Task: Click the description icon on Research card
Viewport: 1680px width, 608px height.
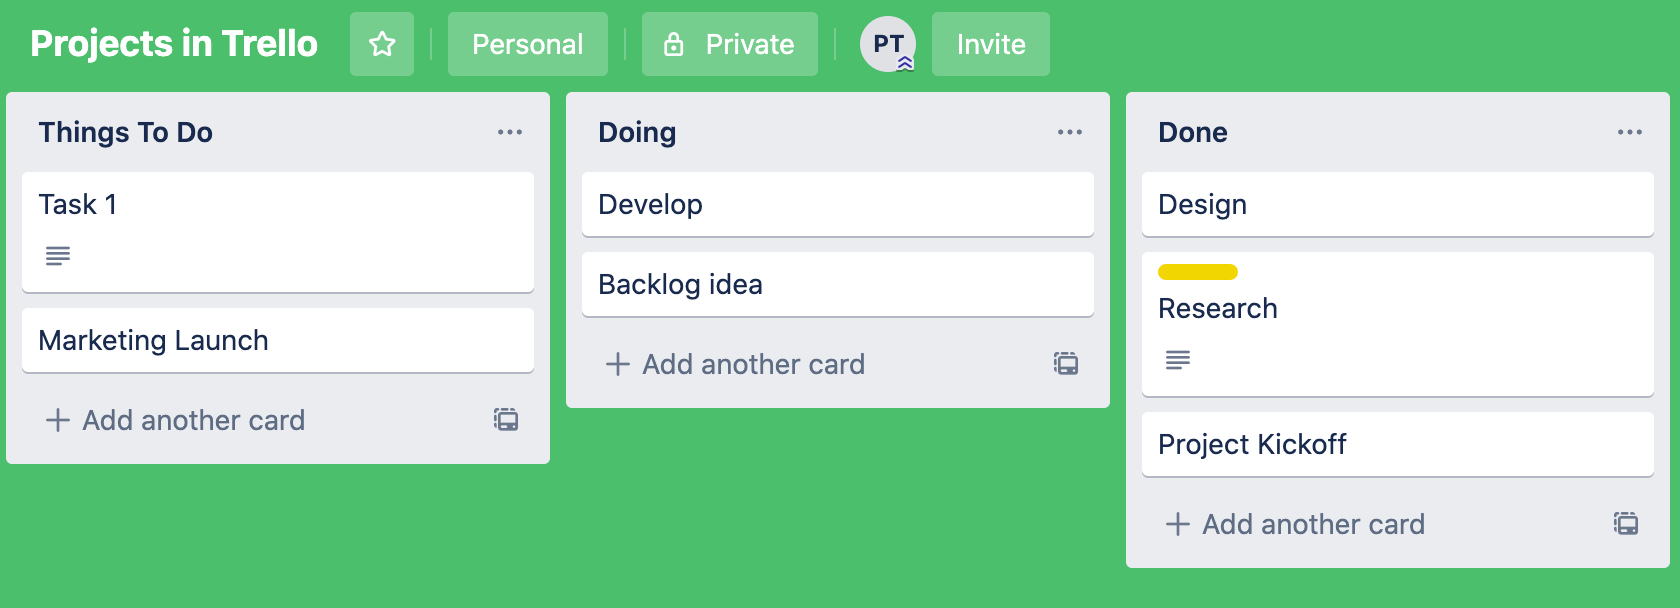Action: (1178, 360)
